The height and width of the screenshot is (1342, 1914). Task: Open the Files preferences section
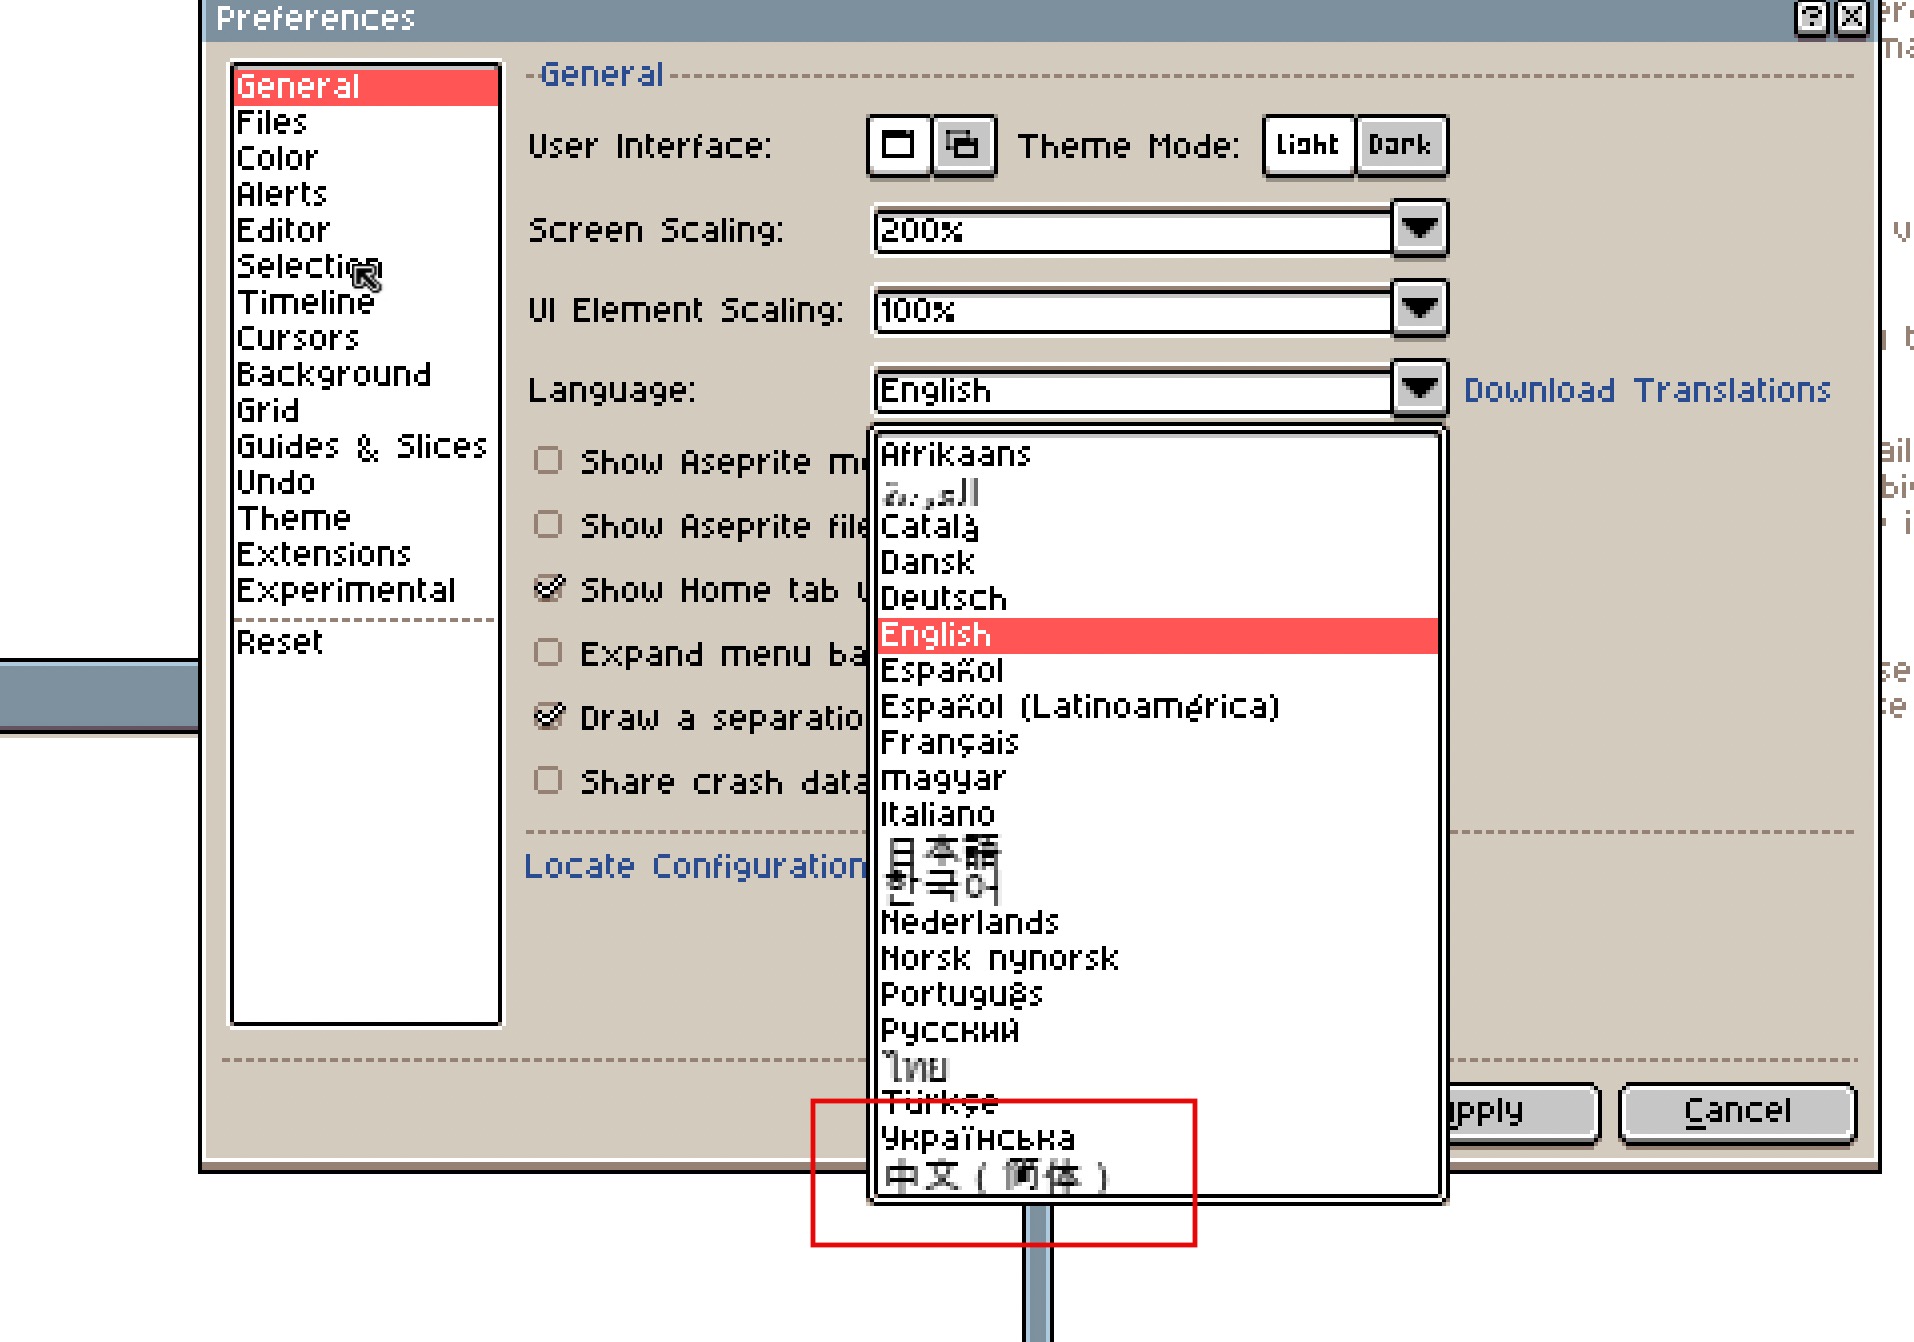pyautogui.click(x=272, y=123)
